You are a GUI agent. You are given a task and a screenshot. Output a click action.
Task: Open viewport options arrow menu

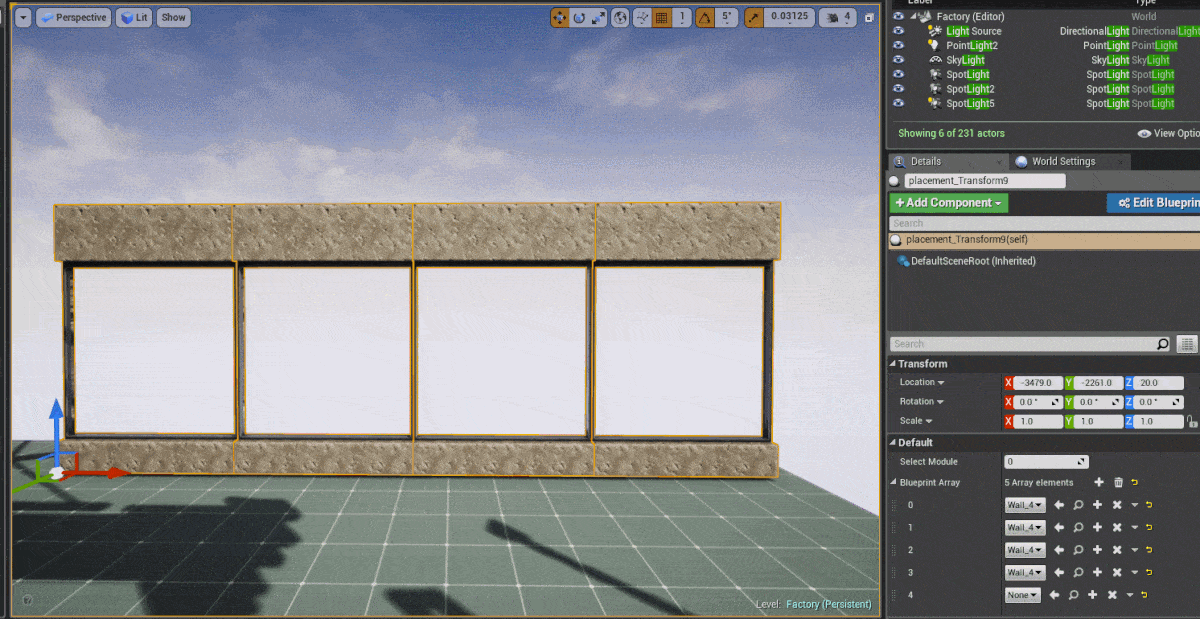(23, 17)
